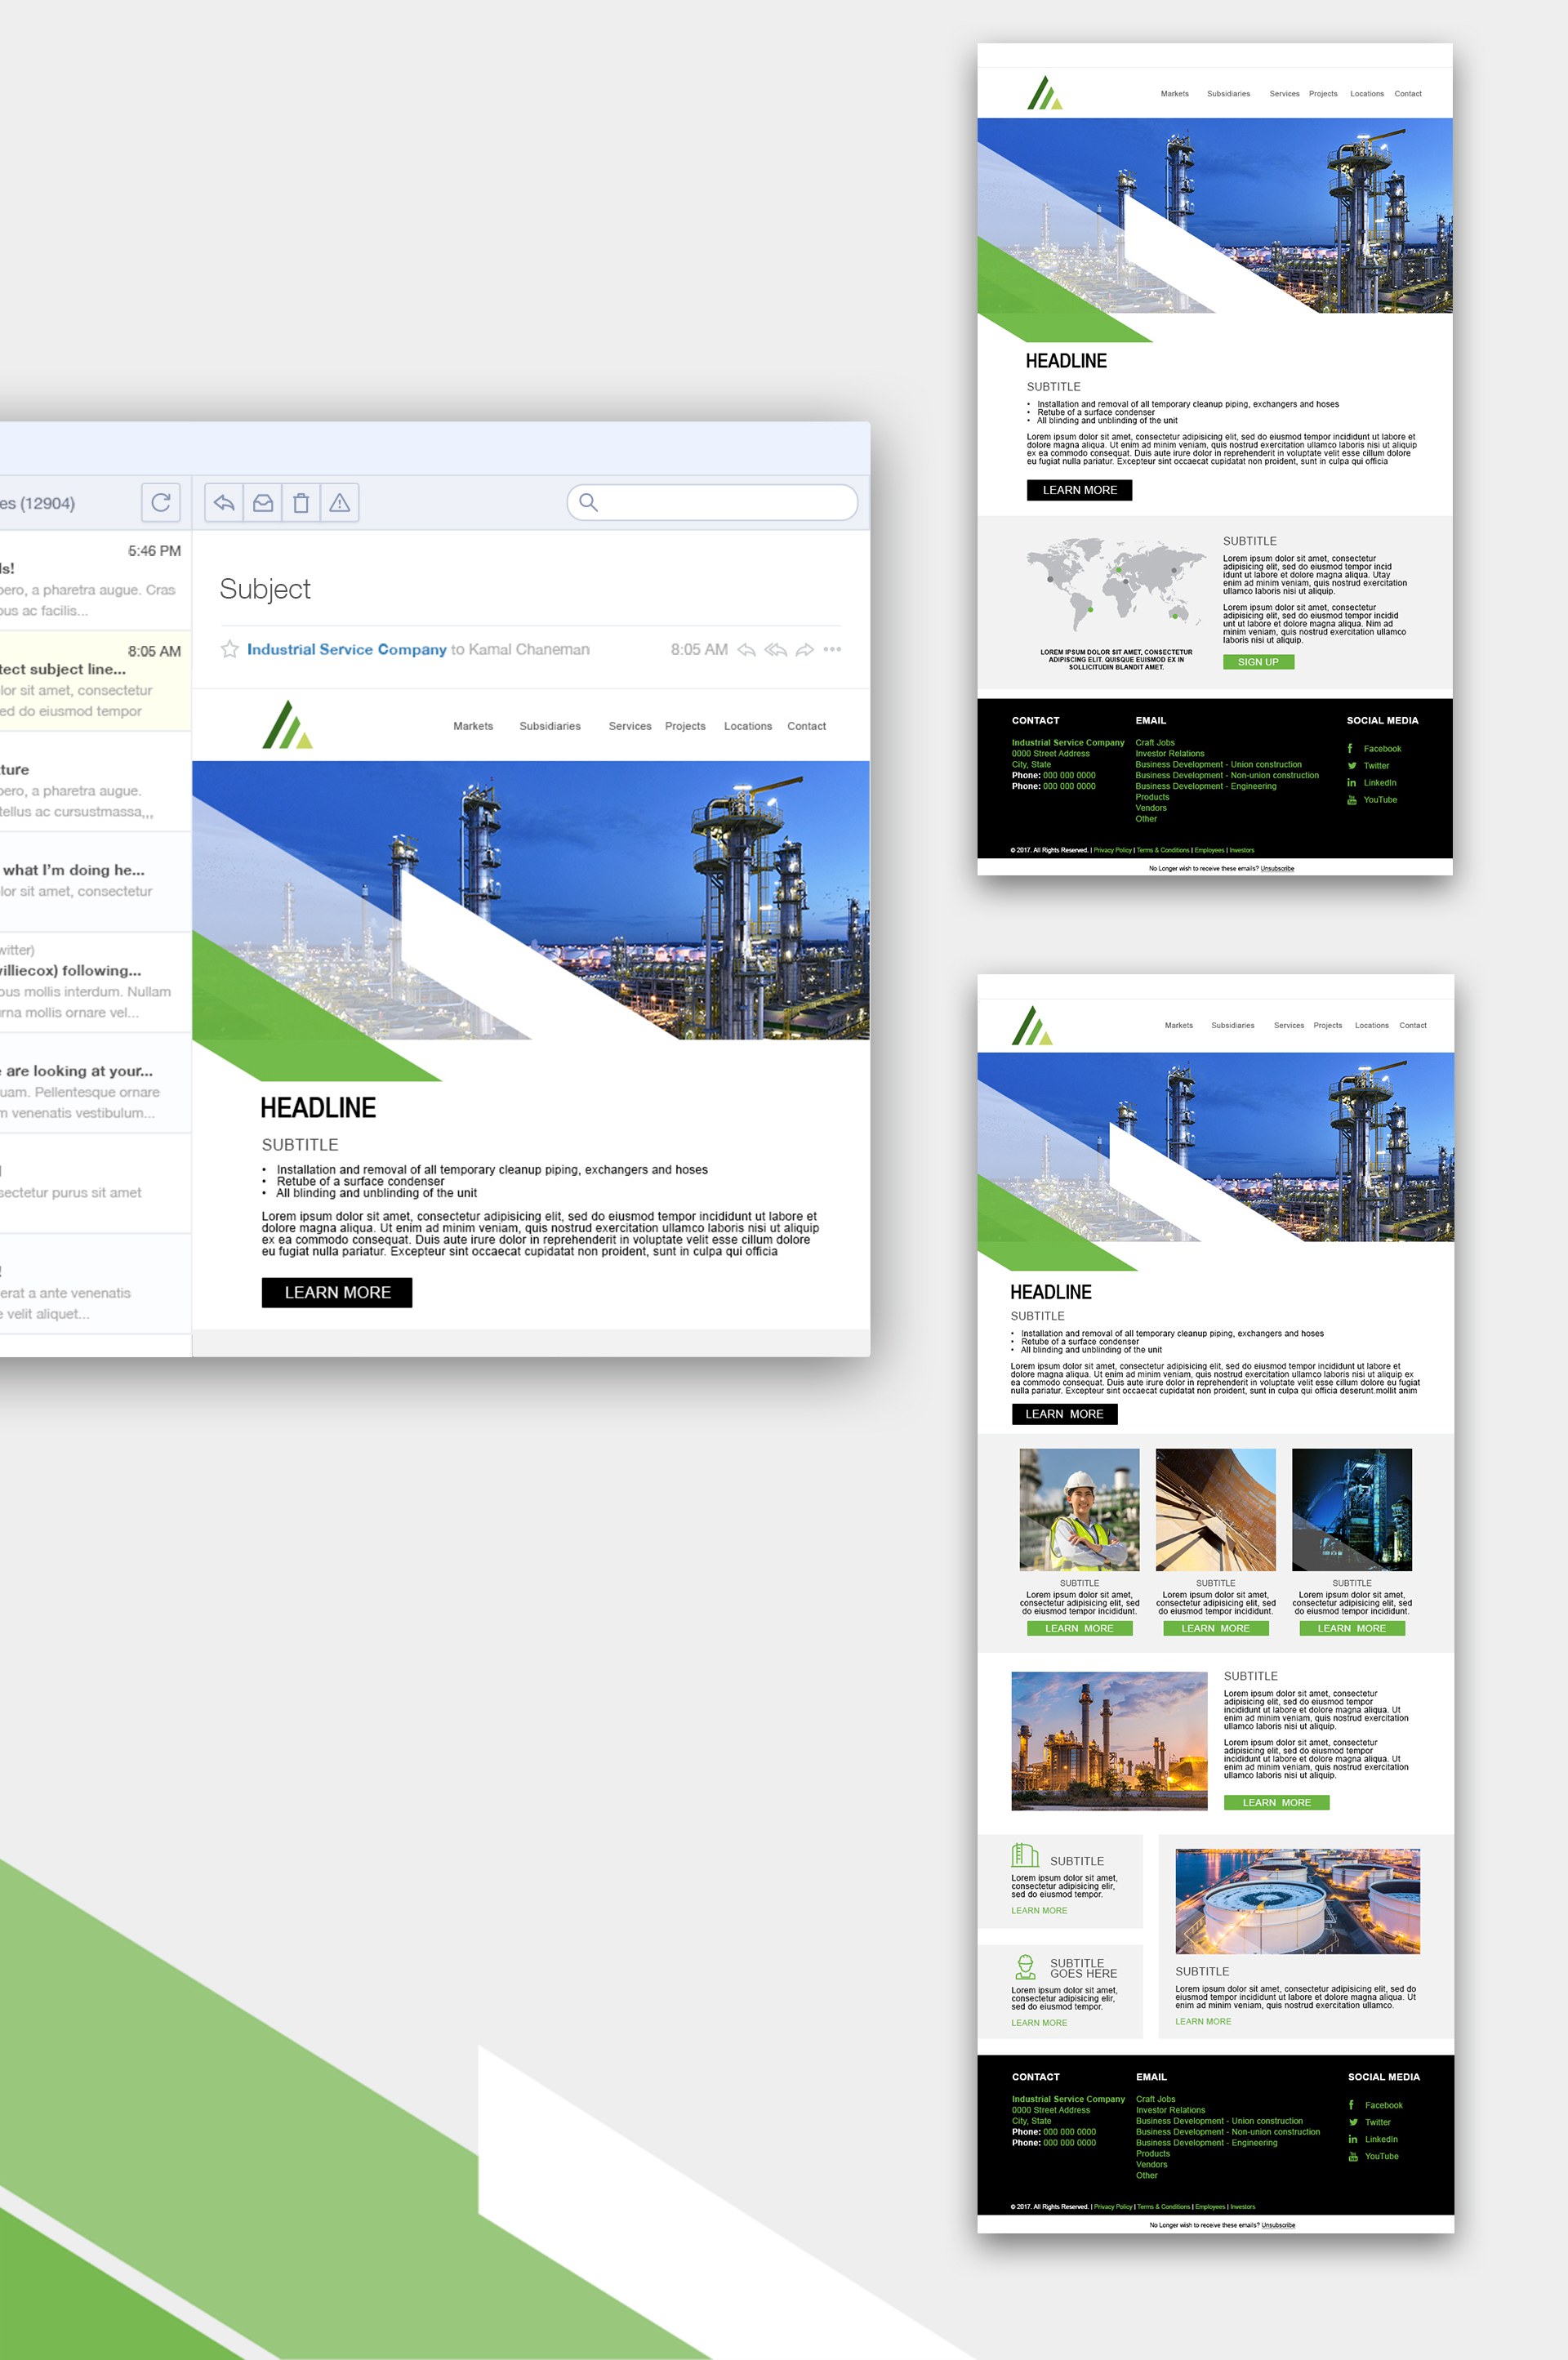Screen dimensions: 1568x2360
Task: Click the reply-all arrows beside 8:05 AM
Action: point(775,649)
